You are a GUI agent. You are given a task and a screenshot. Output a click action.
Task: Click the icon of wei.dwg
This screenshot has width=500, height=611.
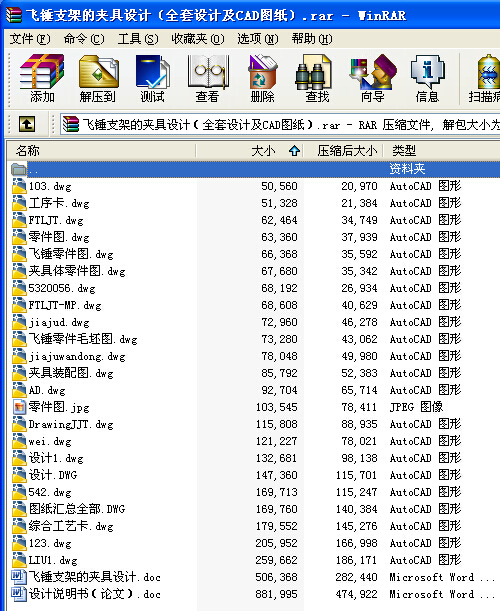coord(19,441)
